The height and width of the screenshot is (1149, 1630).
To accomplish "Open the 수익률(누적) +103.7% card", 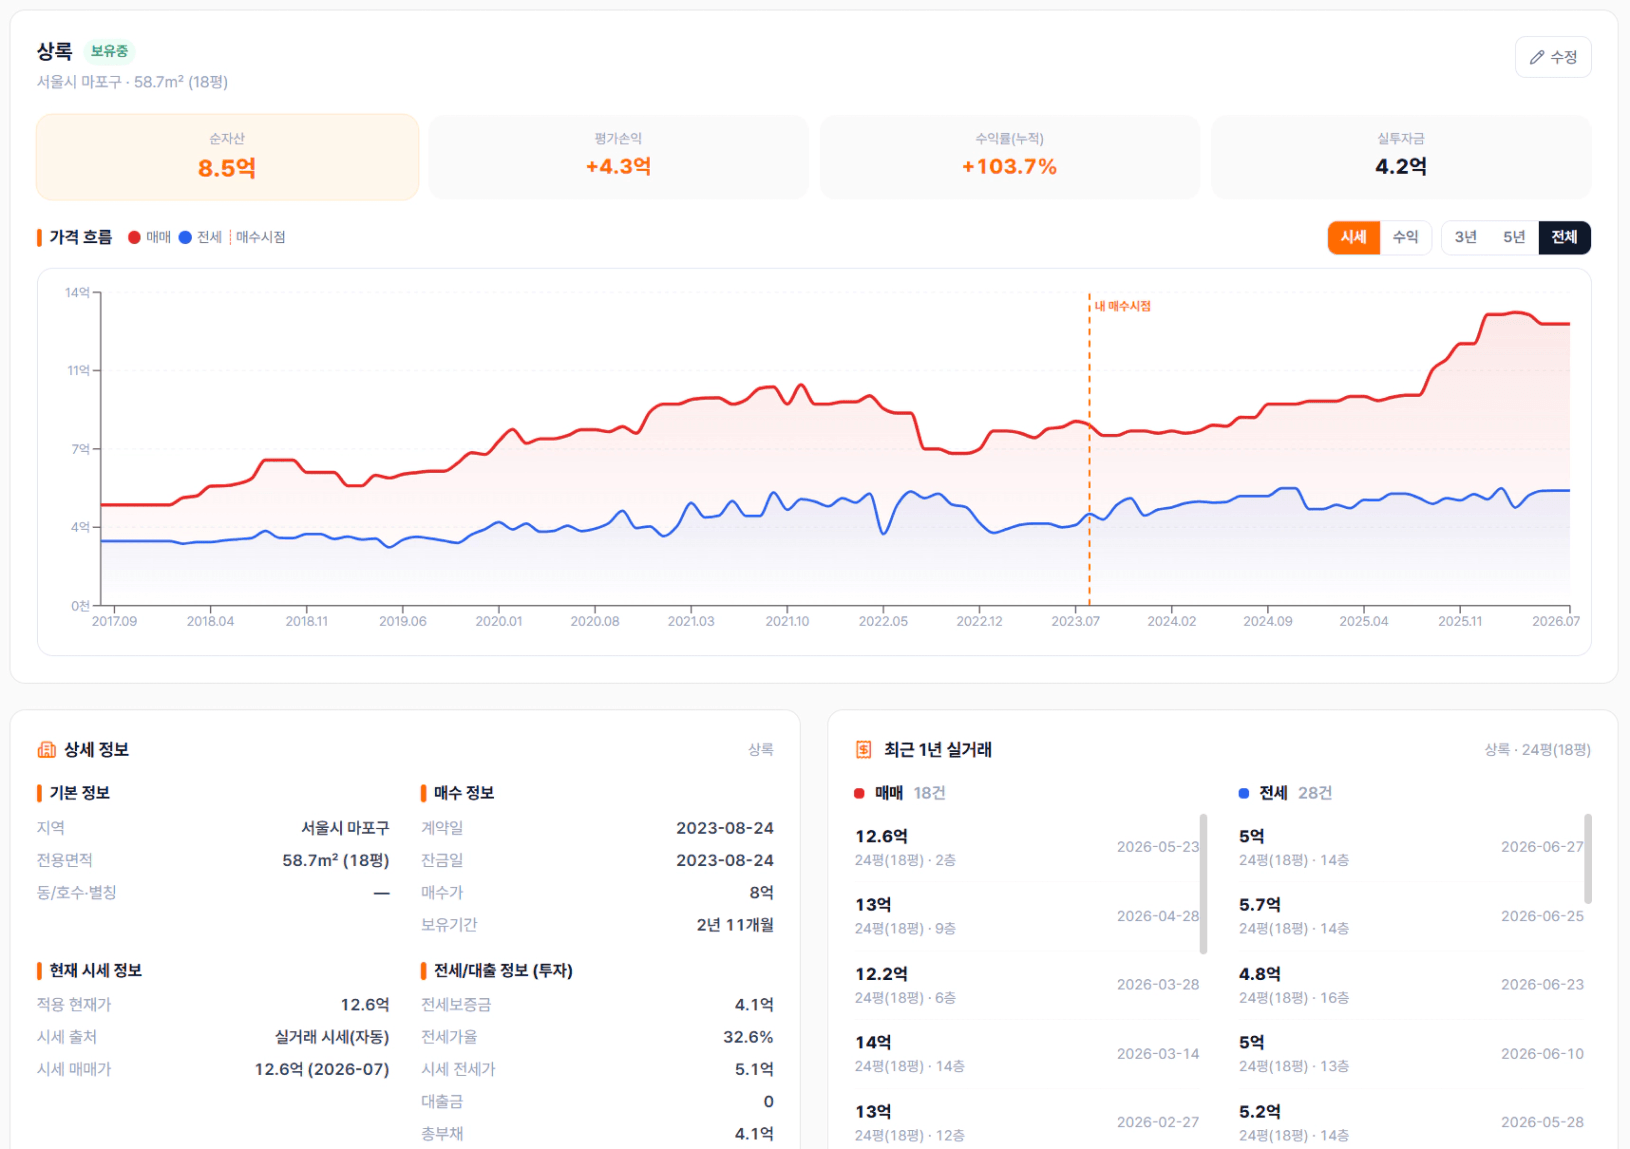I will [x=1010, y=157].
